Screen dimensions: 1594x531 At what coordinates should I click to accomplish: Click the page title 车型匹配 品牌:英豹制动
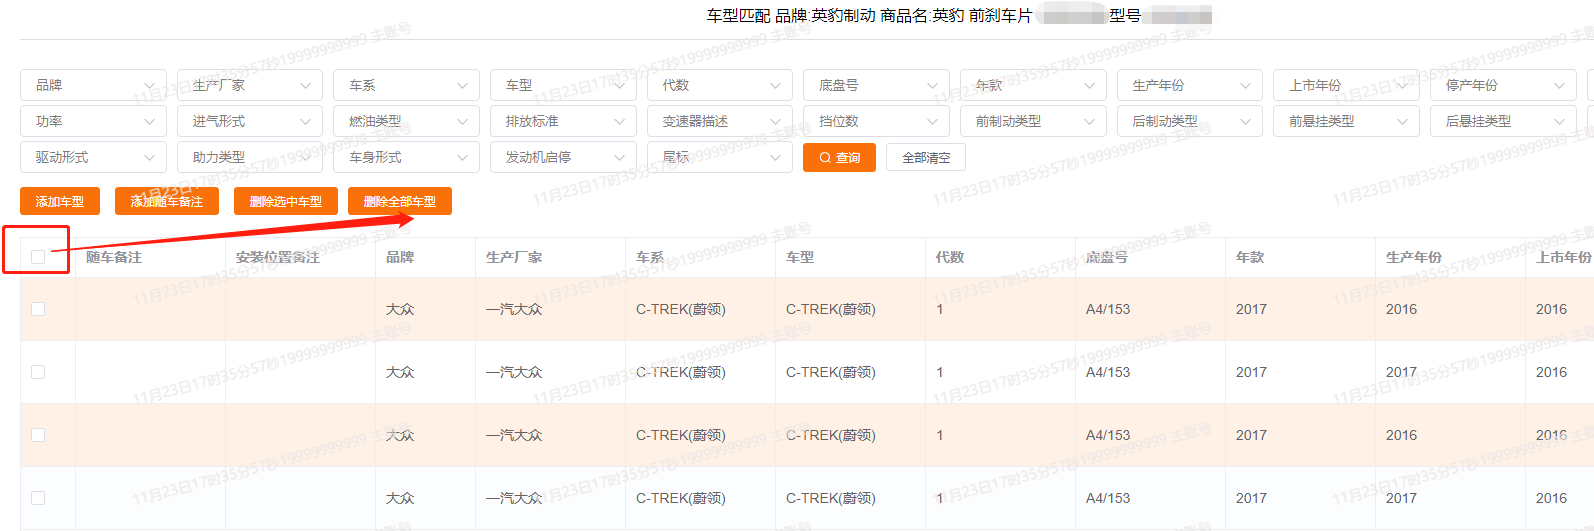791,15
